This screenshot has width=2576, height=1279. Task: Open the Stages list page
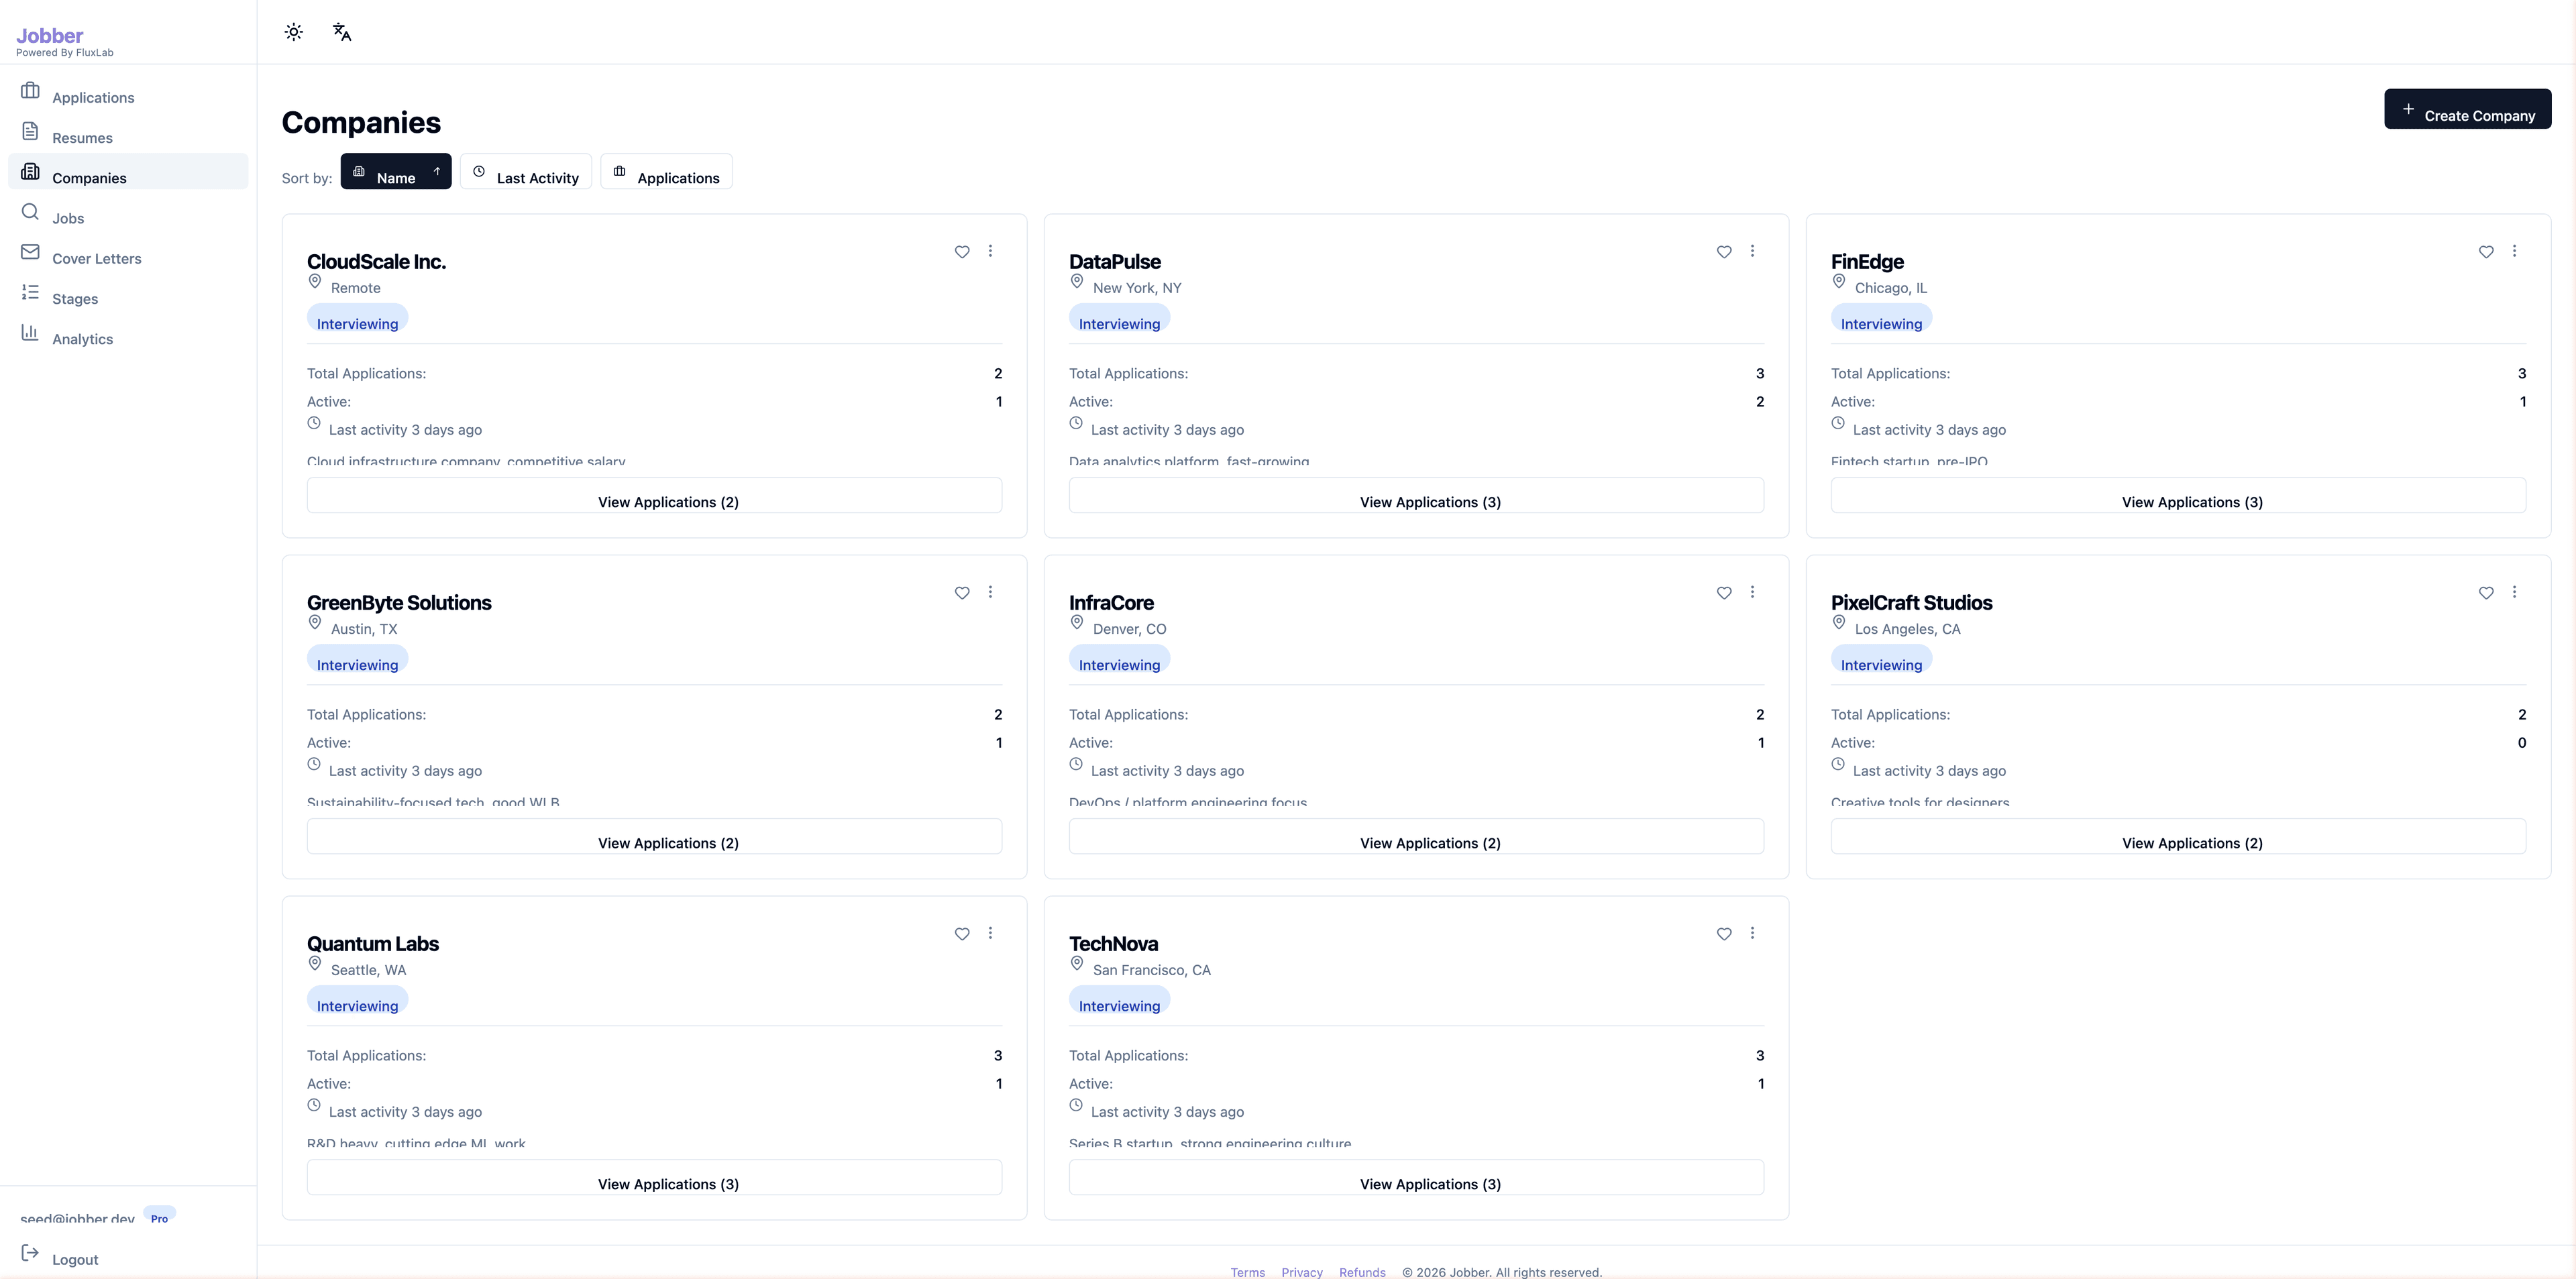click(75, 298)
